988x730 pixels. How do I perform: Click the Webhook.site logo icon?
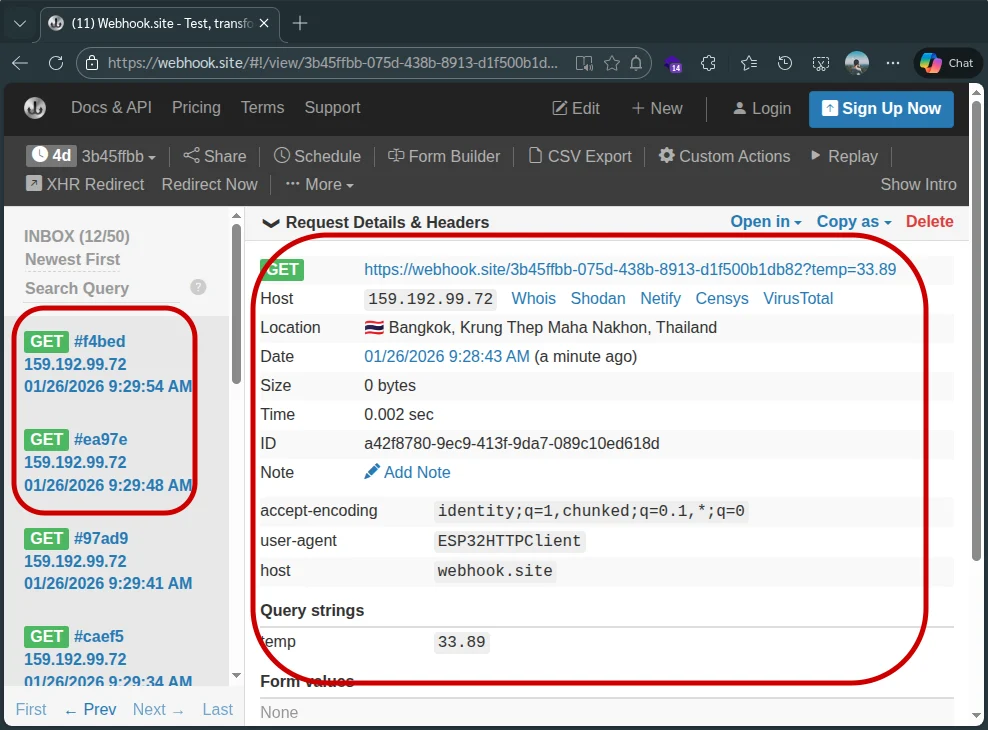[x=35, y=108]
